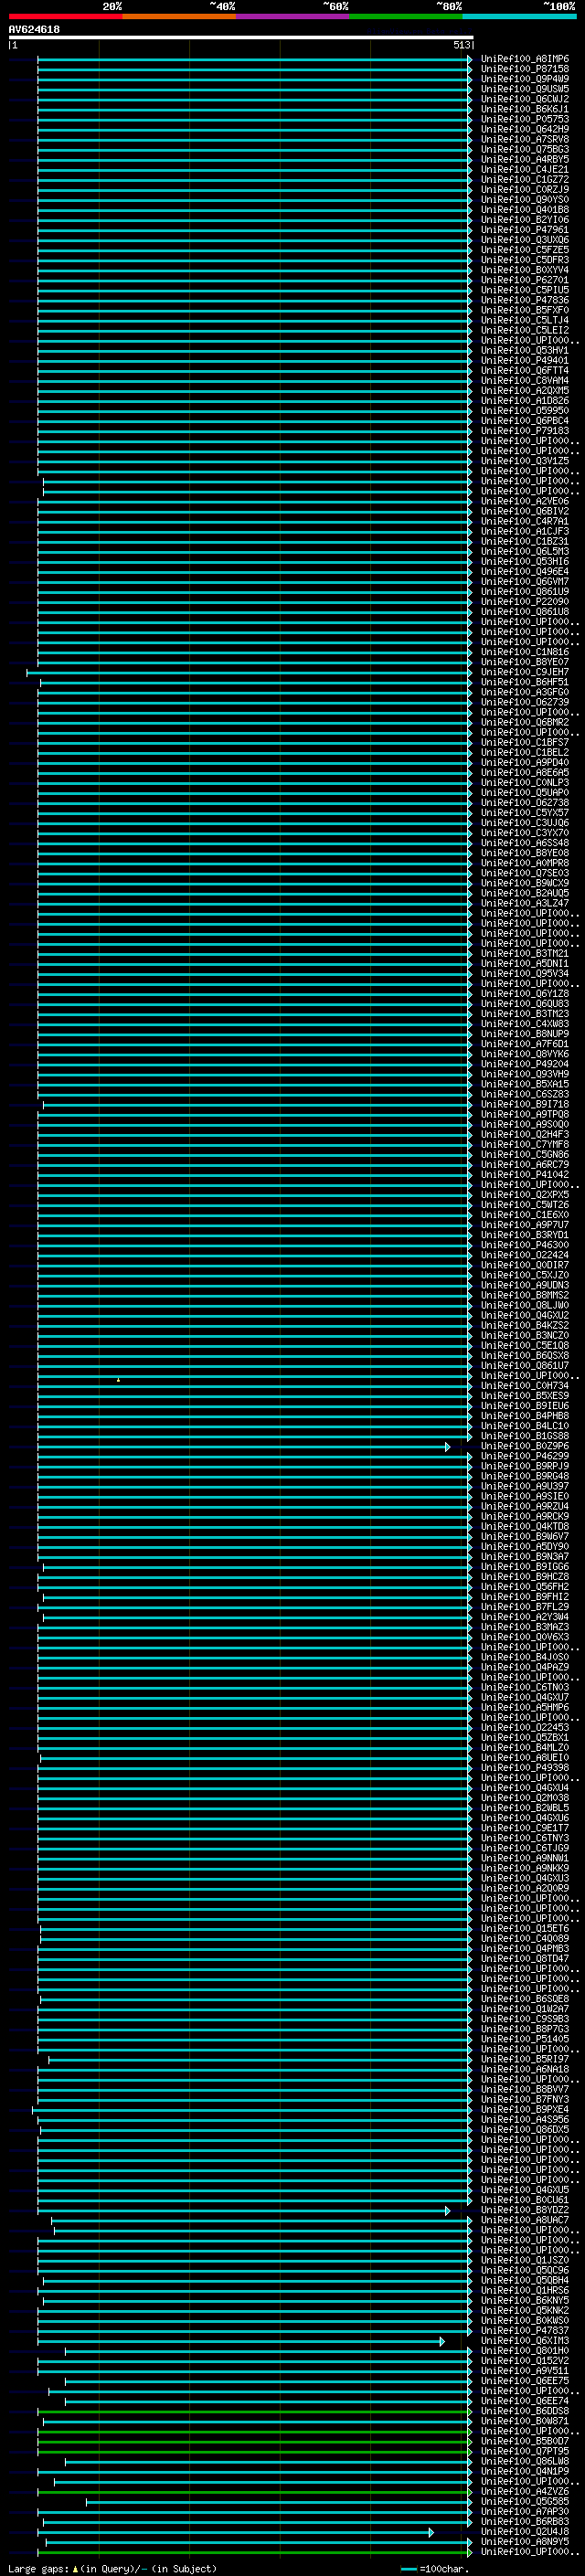Select the purple ~60% legend segment
The width and height of the screenshot is (585, 2576).
pyautogui.click(x=293, y=16)
